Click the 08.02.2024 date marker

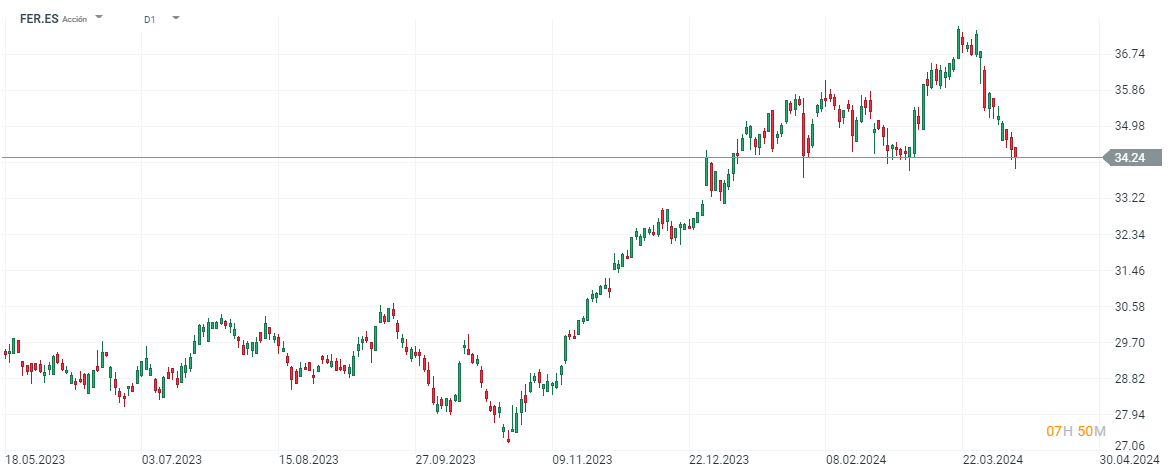(x=856, y=460)
